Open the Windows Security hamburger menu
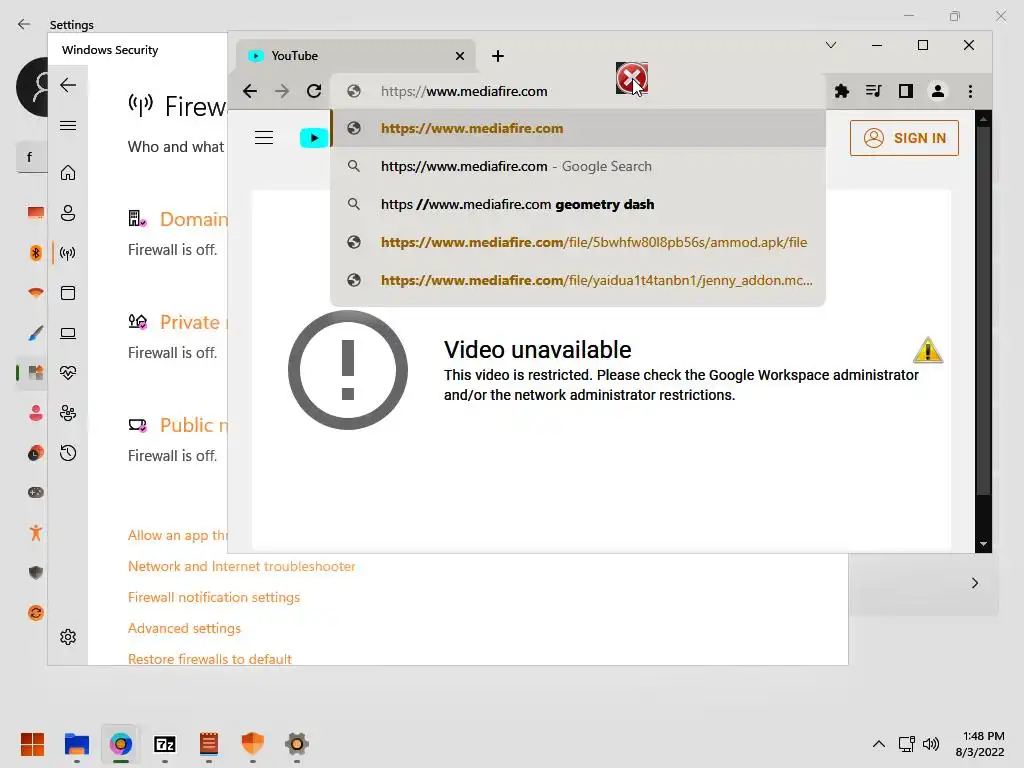 point(68,125)
